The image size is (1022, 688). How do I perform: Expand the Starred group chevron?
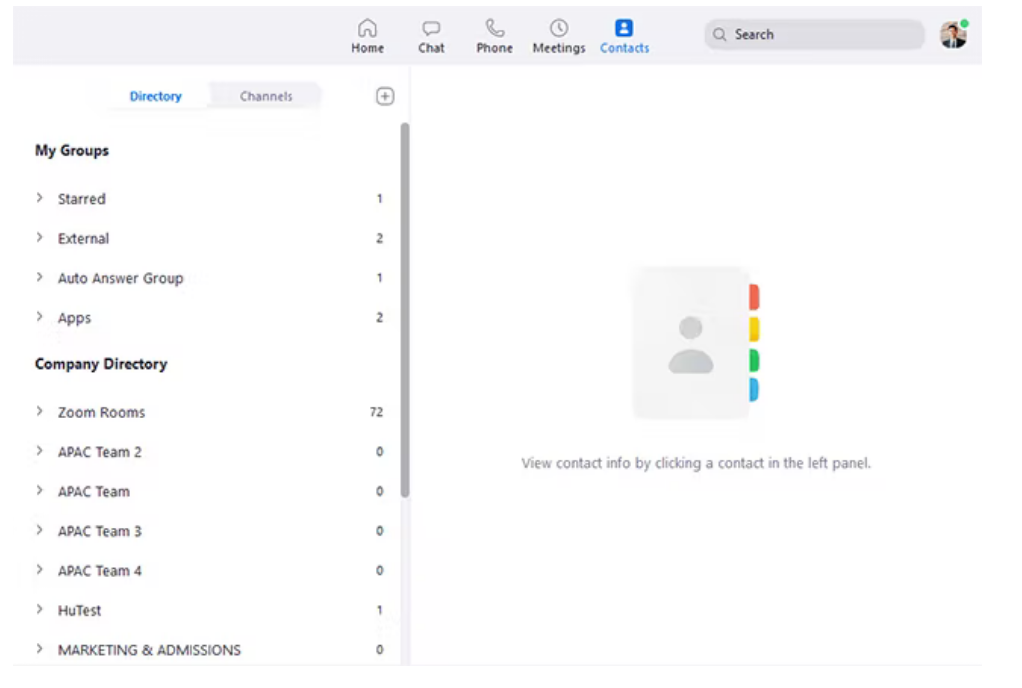tap(40, 198)
